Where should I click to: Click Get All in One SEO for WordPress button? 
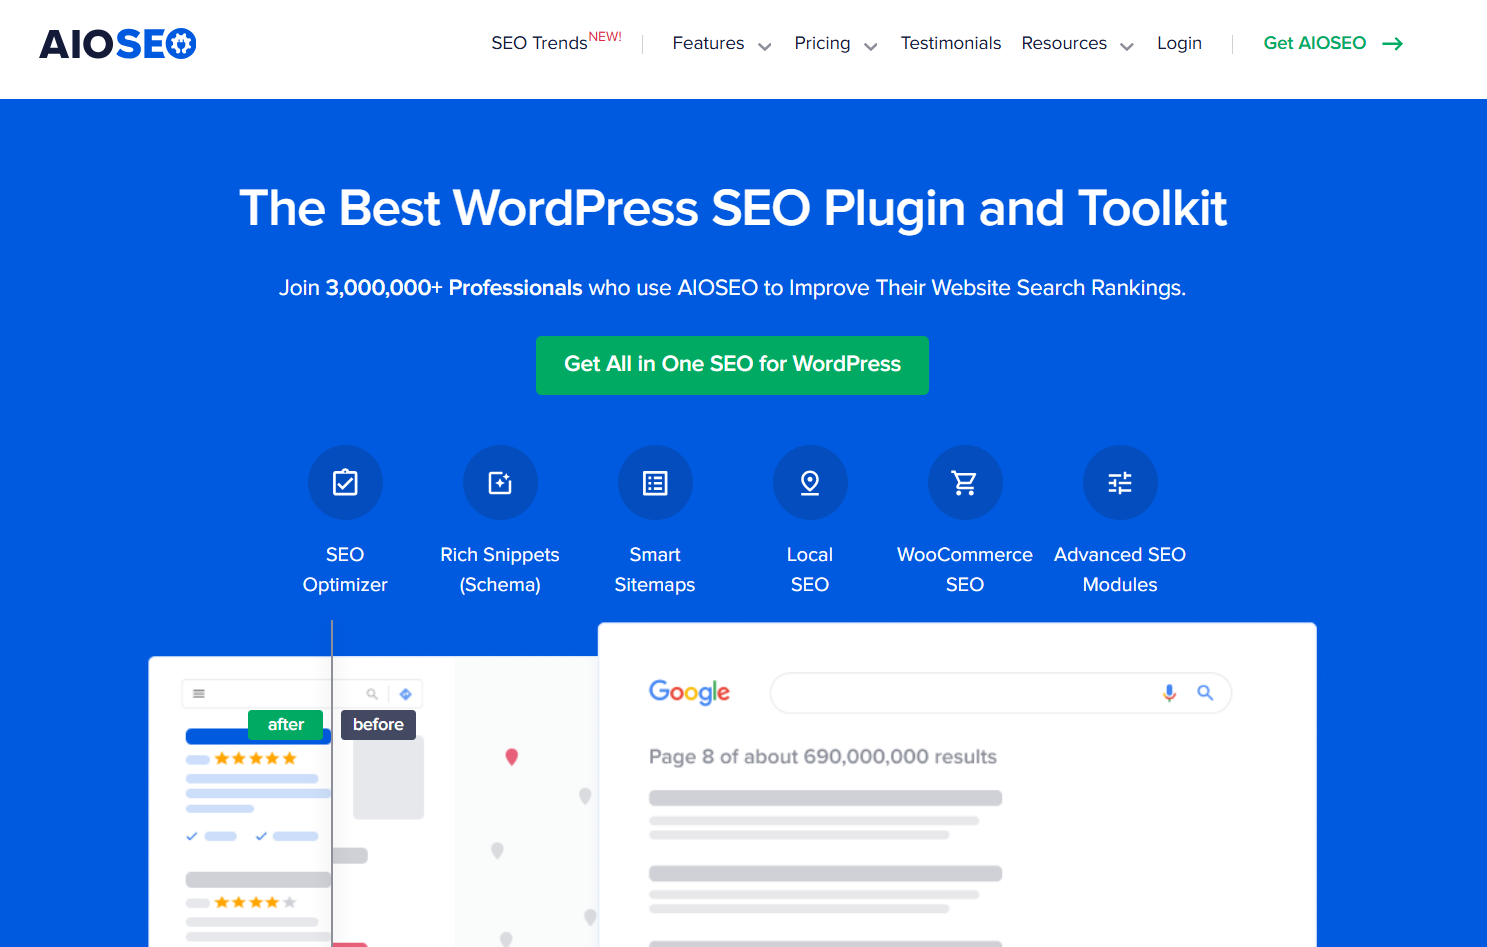click(x=732, y=365)
